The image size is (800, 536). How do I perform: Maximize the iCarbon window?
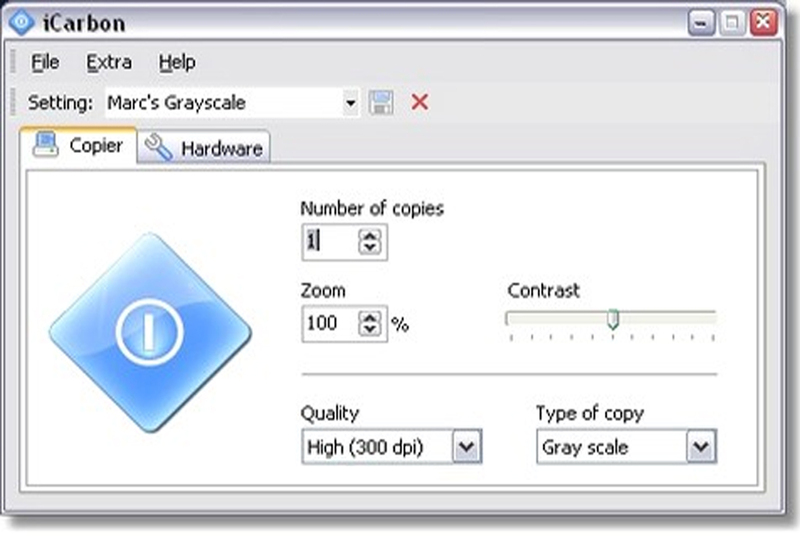(x=732, y=23)
